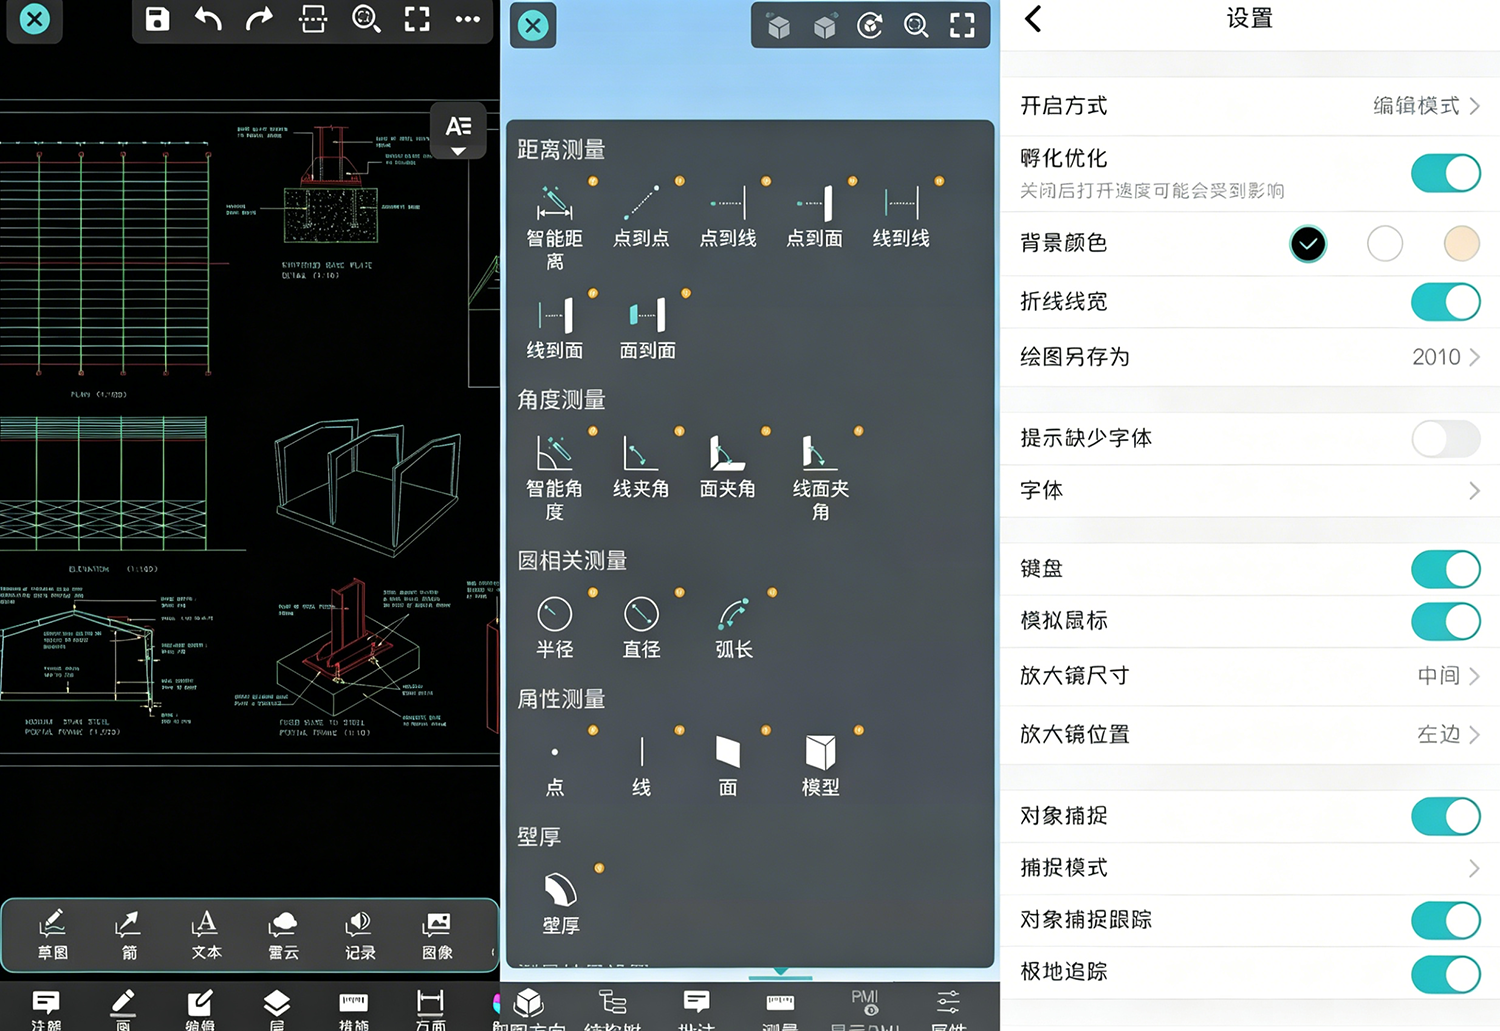Open the ruler measure tab in CAD bottom bar

[354, 1009]
